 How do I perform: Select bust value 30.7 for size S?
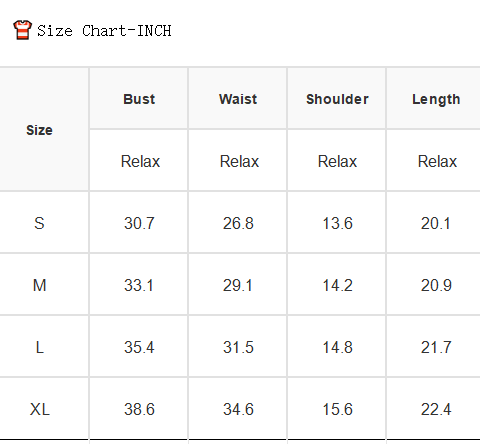pos(139,223)
